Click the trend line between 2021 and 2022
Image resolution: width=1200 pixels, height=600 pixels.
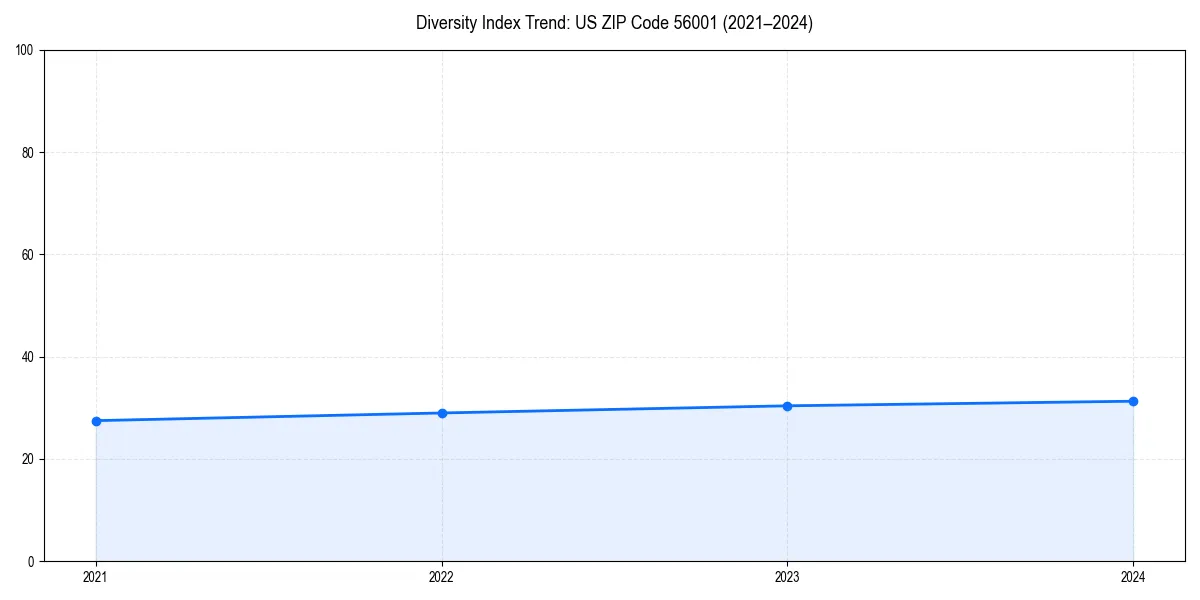(x=268, y=416)
